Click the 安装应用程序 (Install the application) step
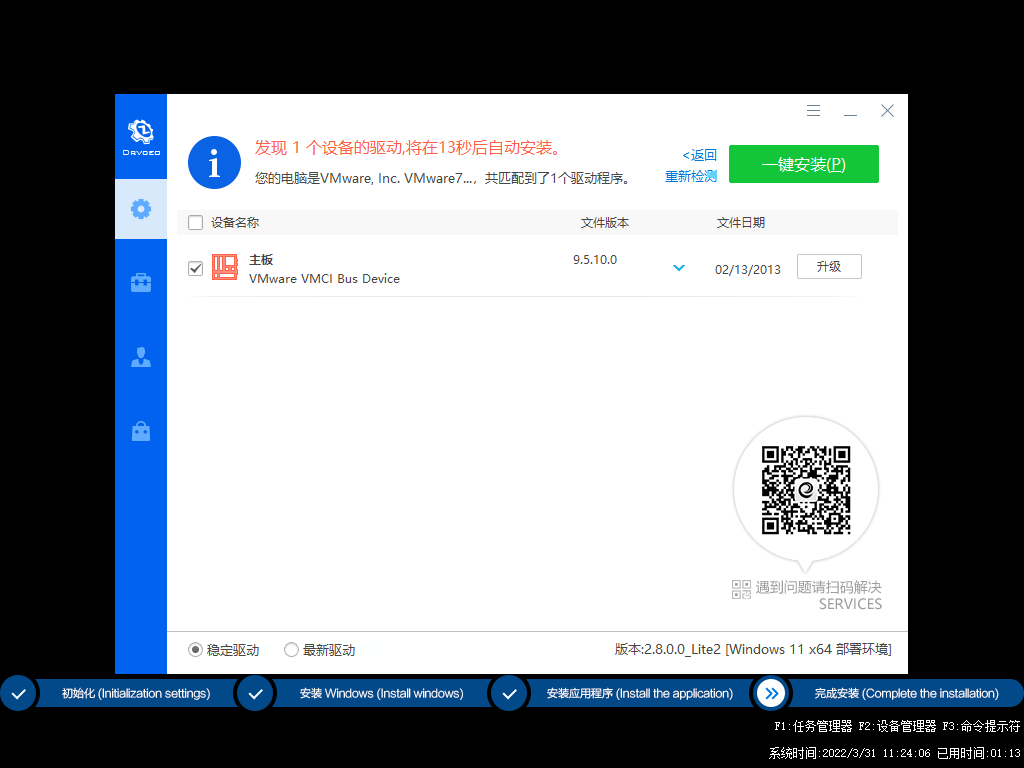 (x=639, y=694)
